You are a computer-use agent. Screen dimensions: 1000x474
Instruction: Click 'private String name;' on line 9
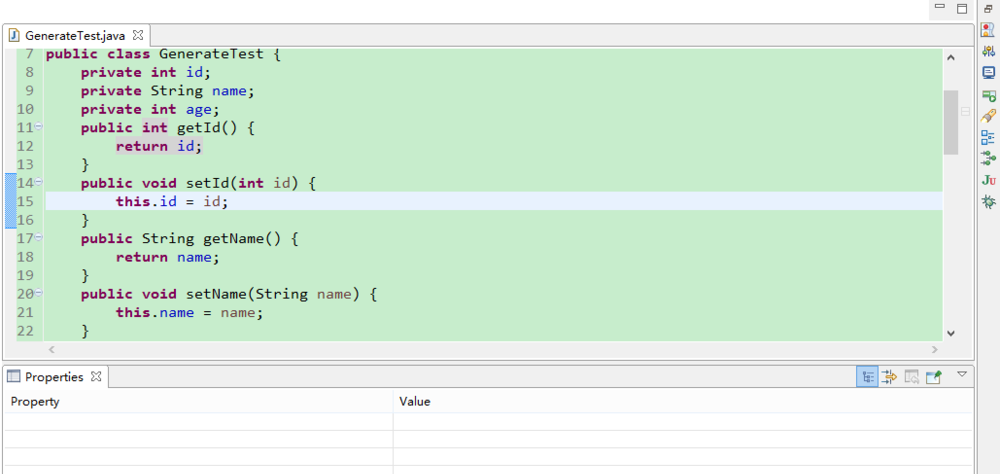[168, 91]
